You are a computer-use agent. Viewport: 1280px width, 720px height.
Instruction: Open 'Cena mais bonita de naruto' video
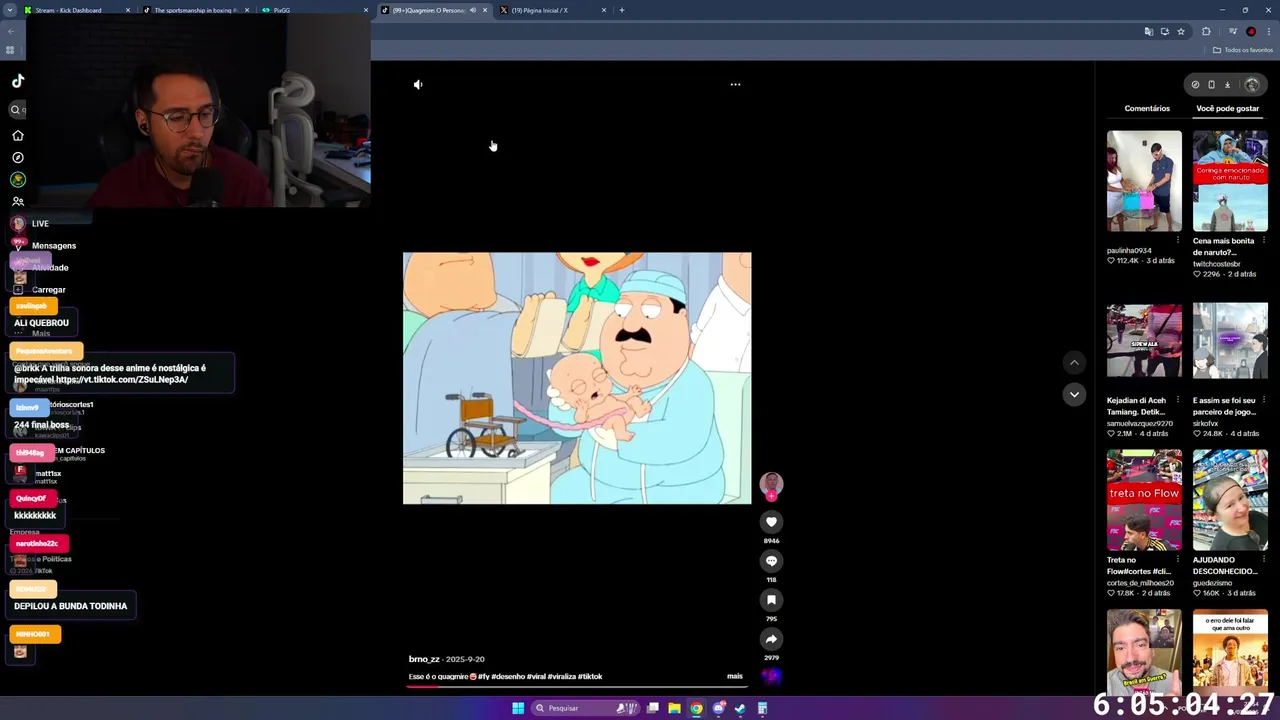[1230, 181]
